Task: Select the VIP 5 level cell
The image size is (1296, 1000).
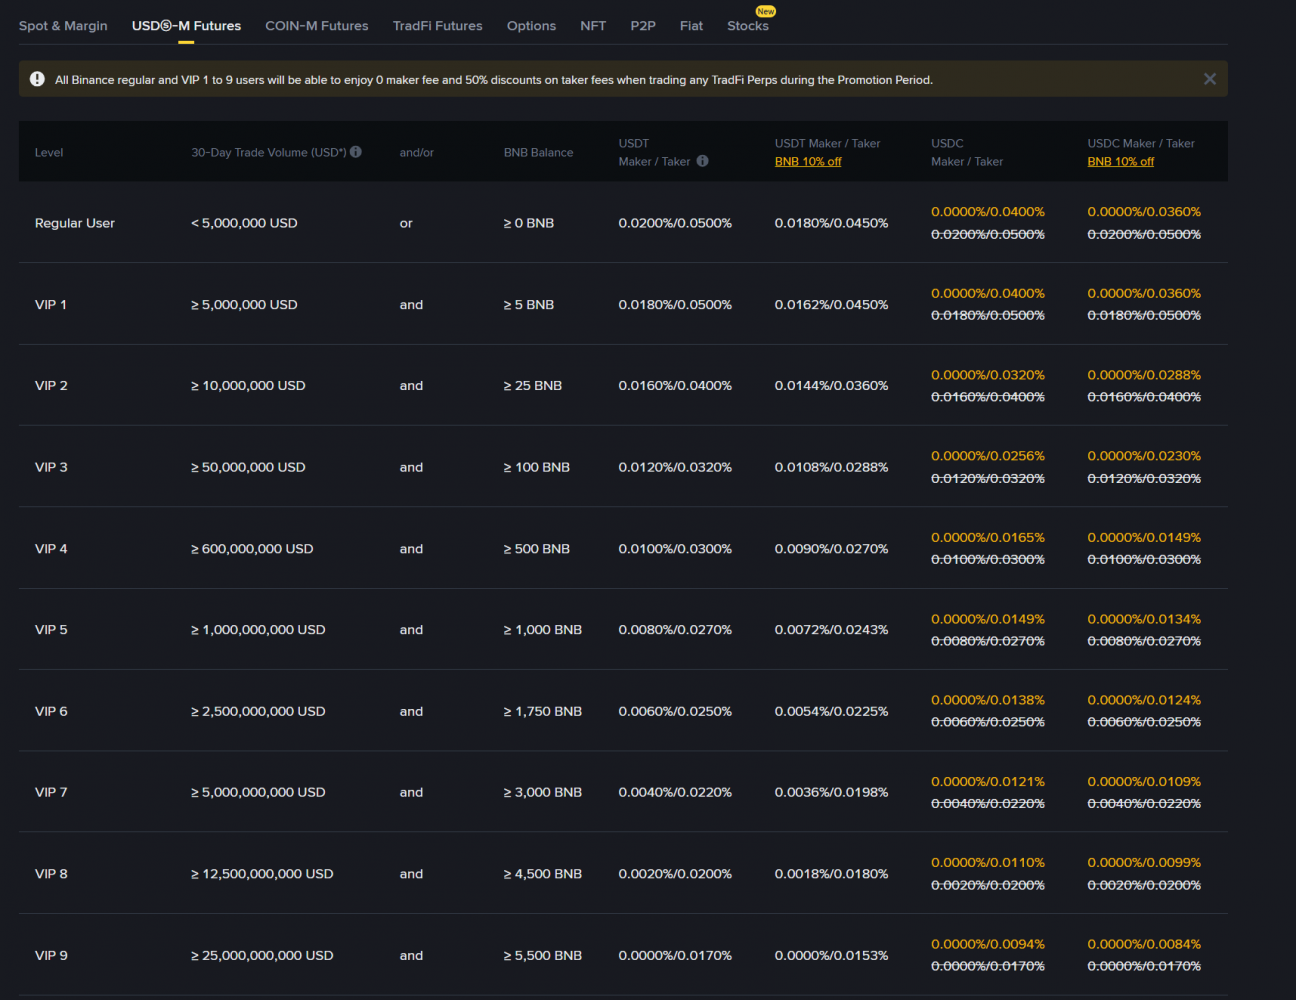Action: click(52, 630)
